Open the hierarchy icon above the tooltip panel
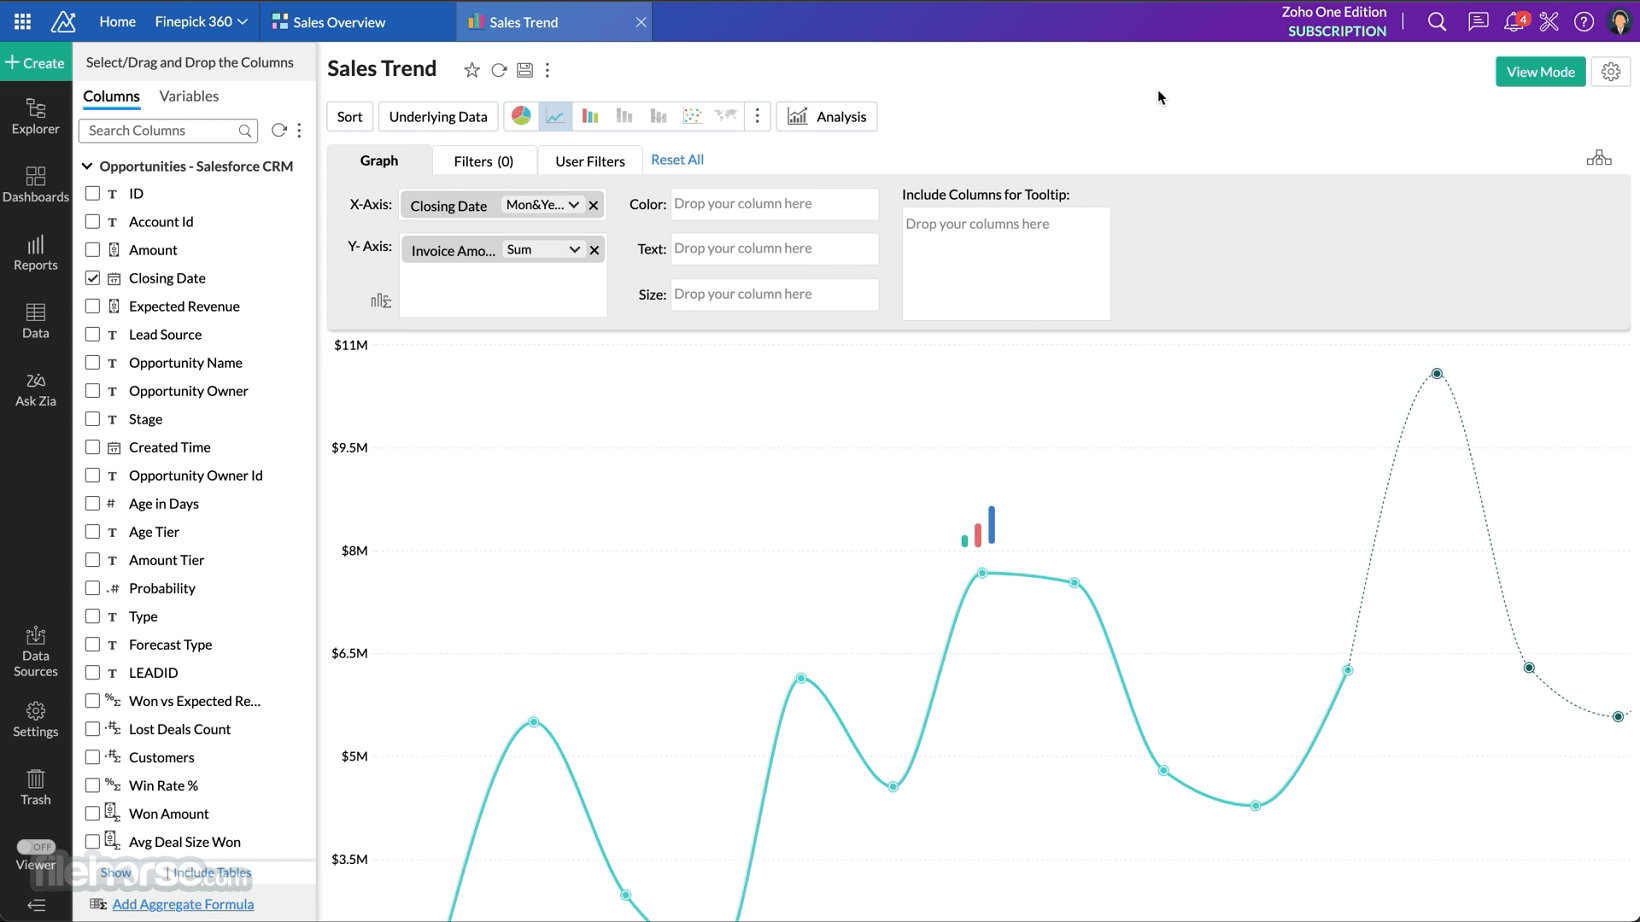The image size is (1640, 922). [1599, 158]
